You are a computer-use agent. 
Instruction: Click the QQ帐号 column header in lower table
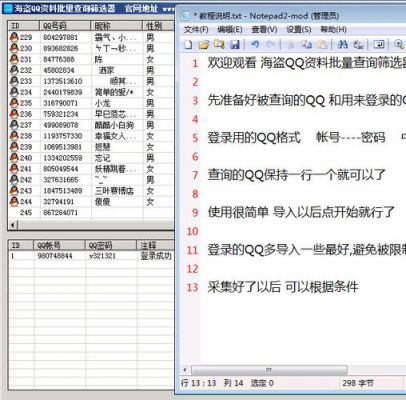(60, 245)
